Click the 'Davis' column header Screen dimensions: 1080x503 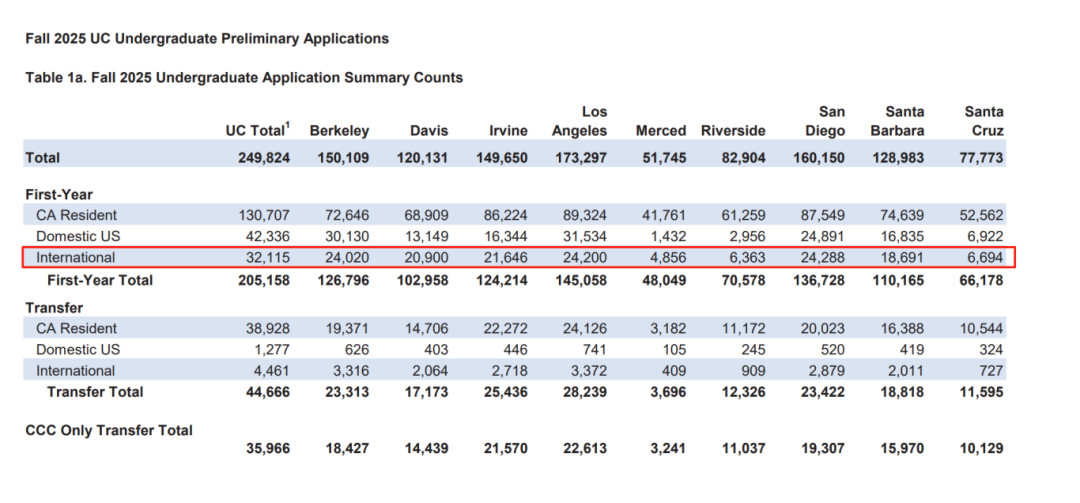429,131
